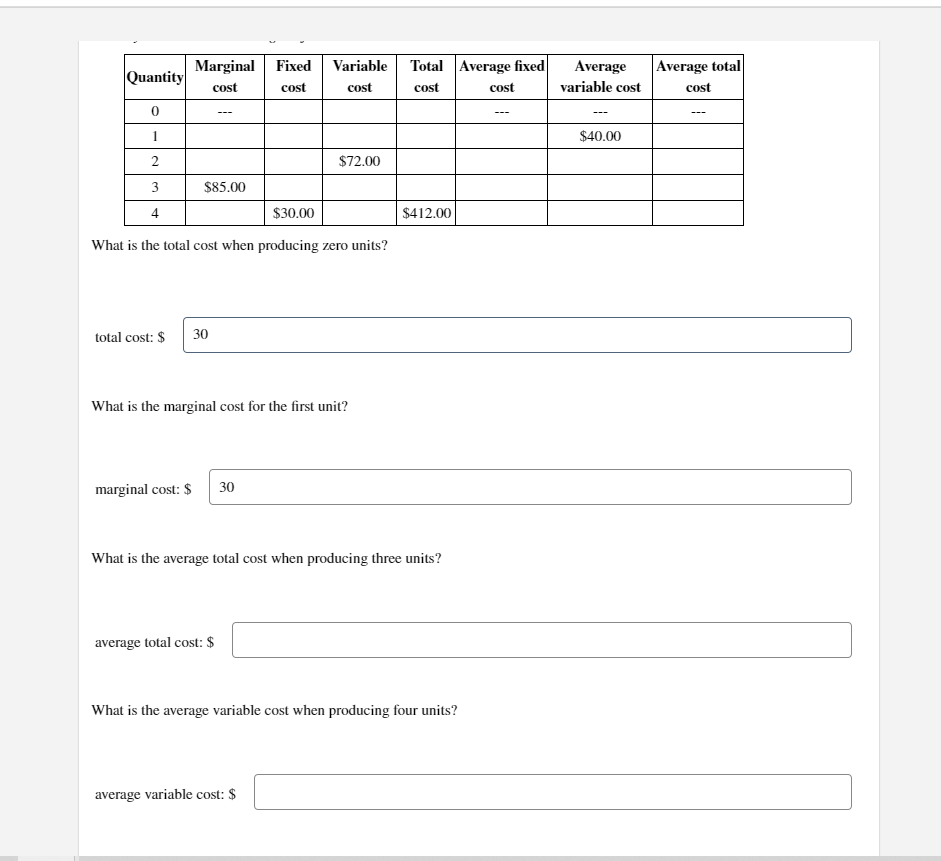This screenshot has height=861, width=941.
Task: Select the $40.00 average variable cost cell
Action: 599,135
